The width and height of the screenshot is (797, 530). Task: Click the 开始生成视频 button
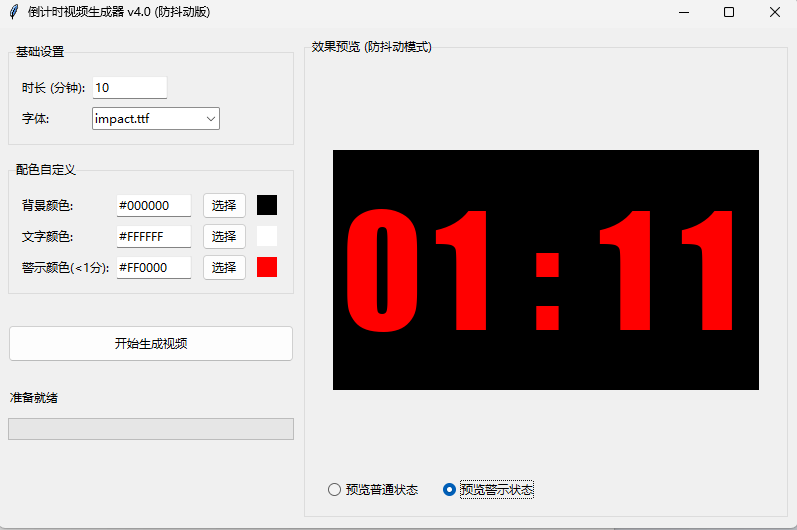151,344
